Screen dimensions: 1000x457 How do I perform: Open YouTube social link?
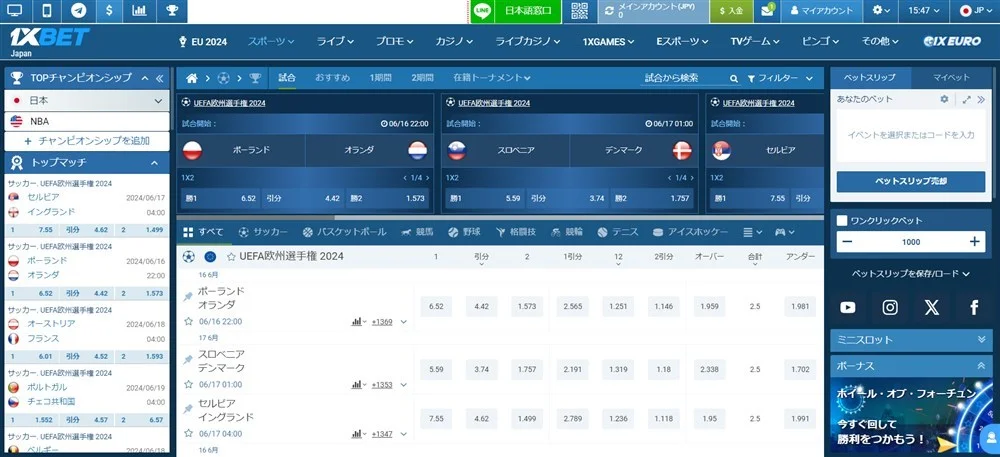click(848, 308)
